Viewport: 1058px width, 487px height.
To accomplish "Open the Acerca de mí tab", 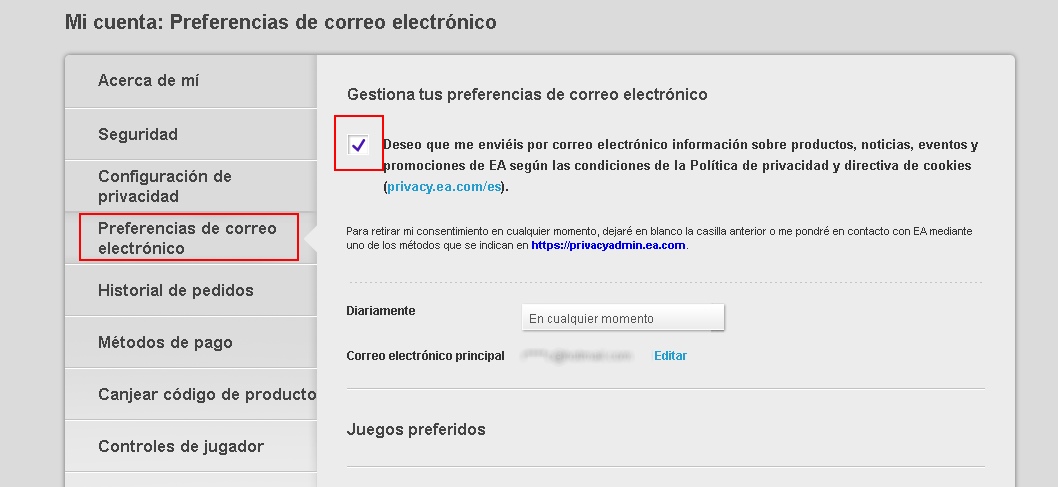I will pos(148,81).
